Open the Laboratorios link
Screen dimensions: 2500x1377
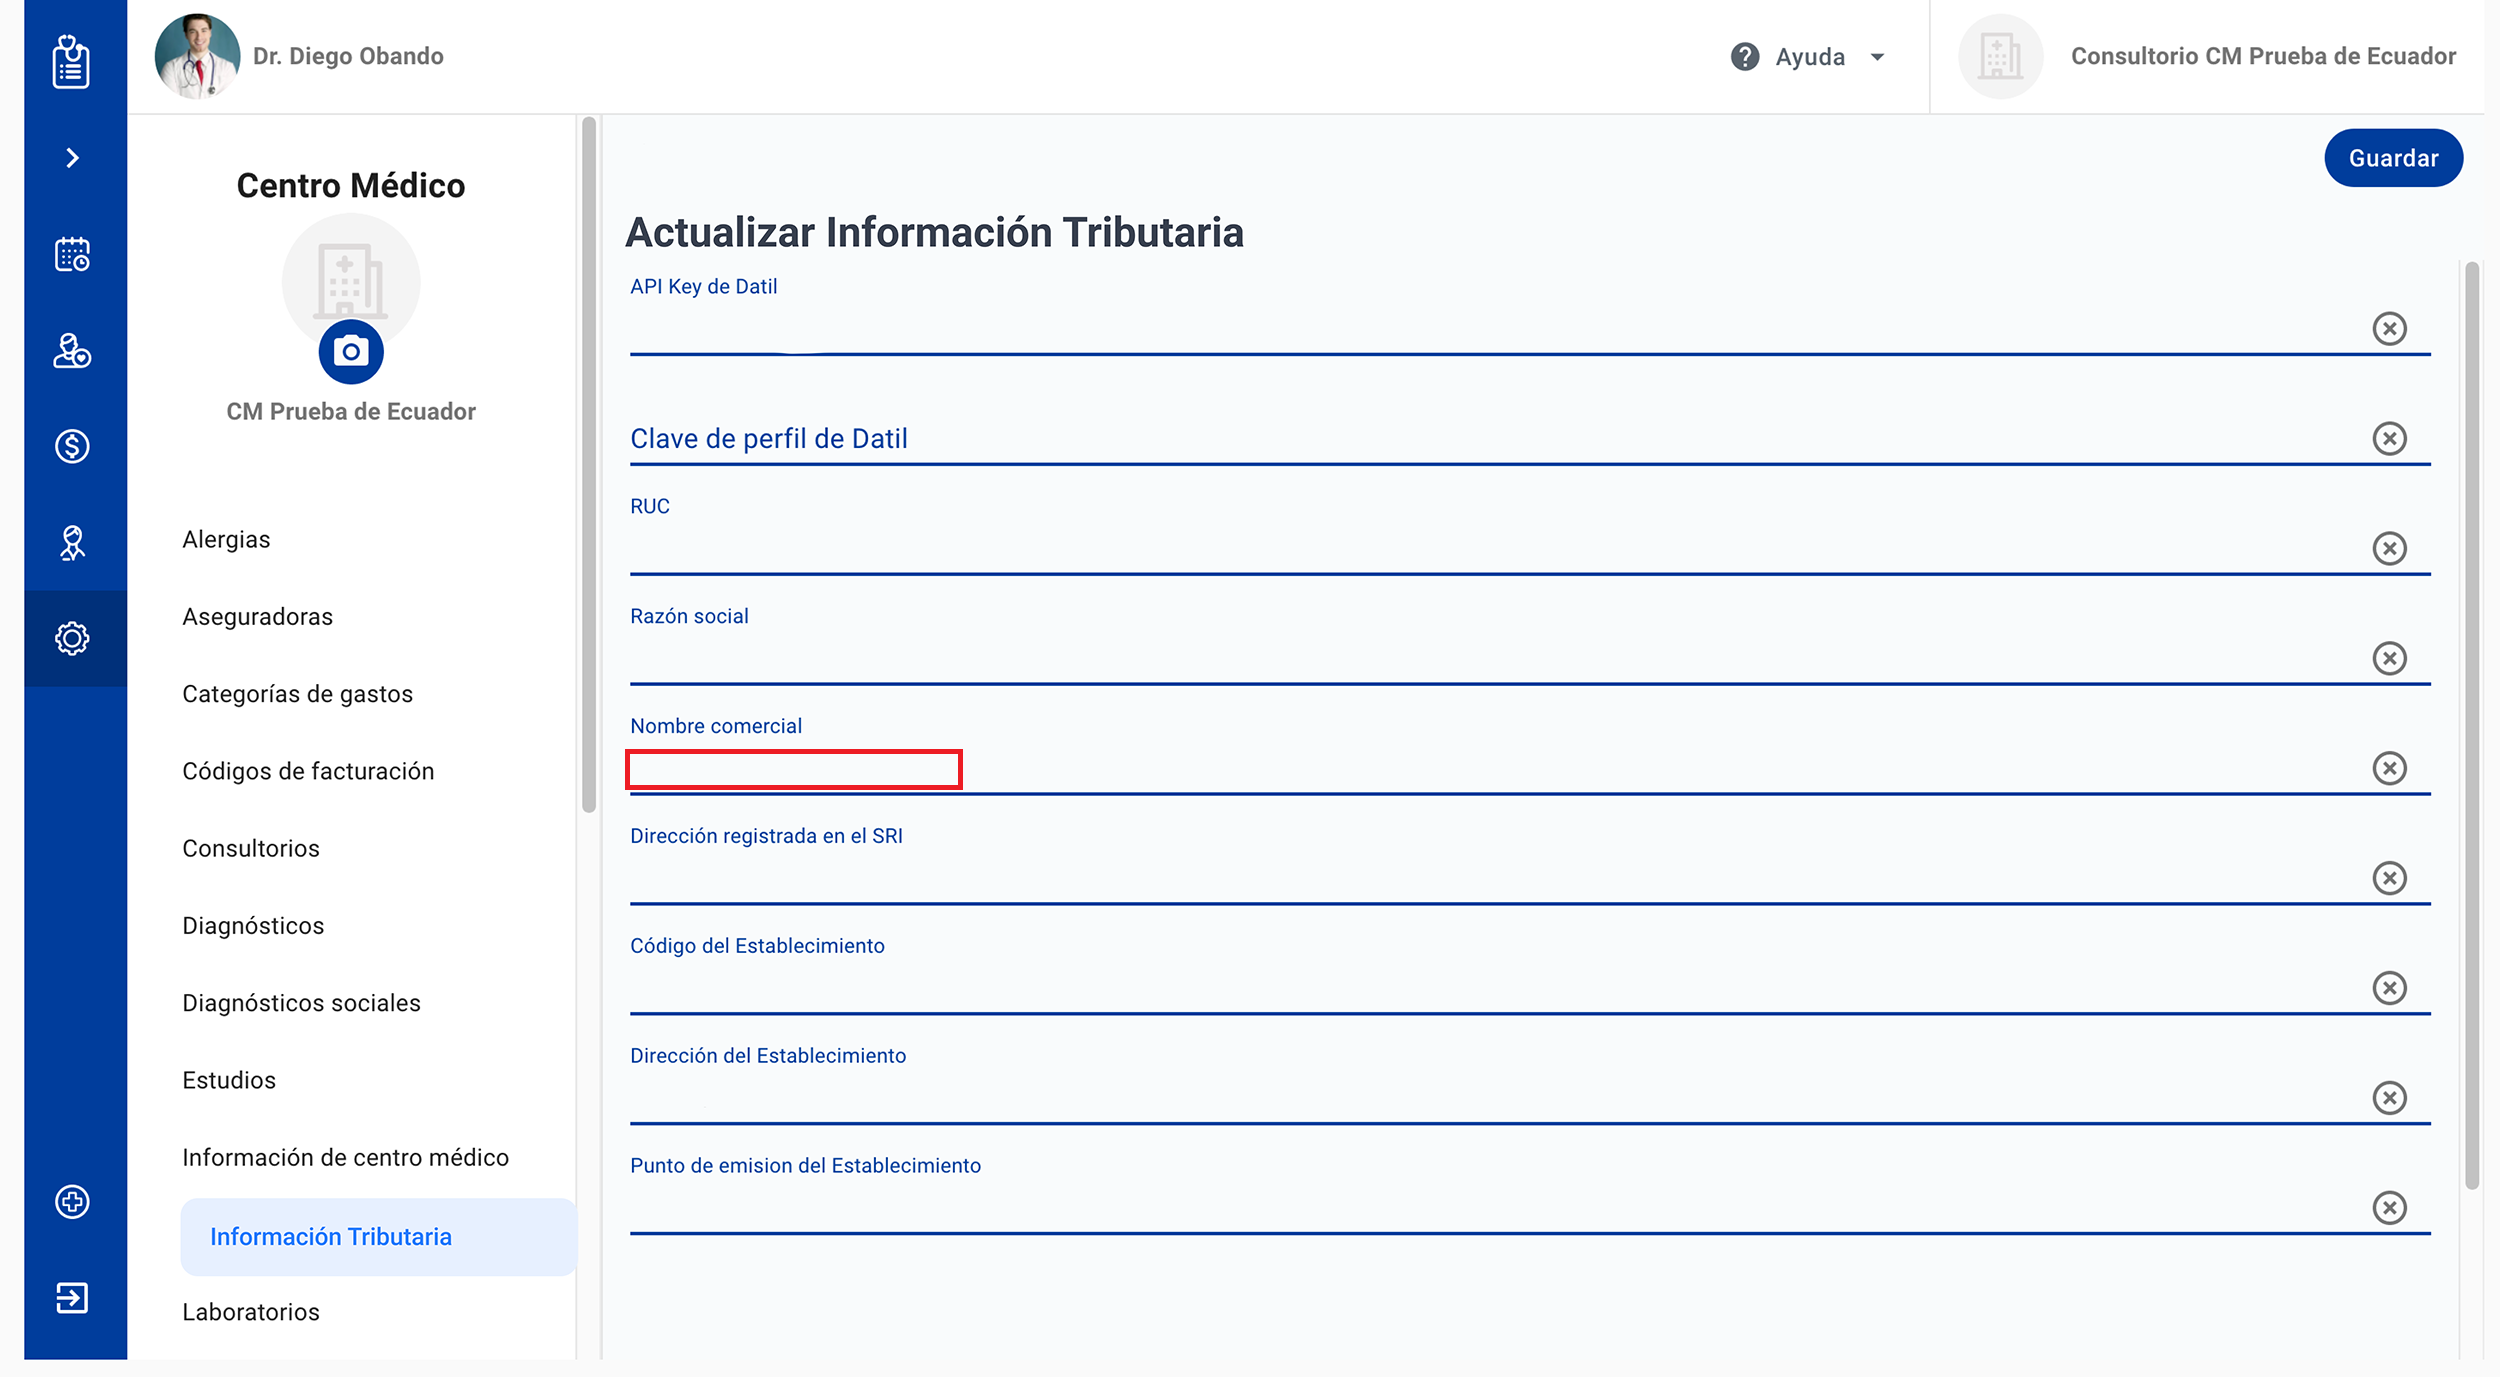(x=251, y=1312)
